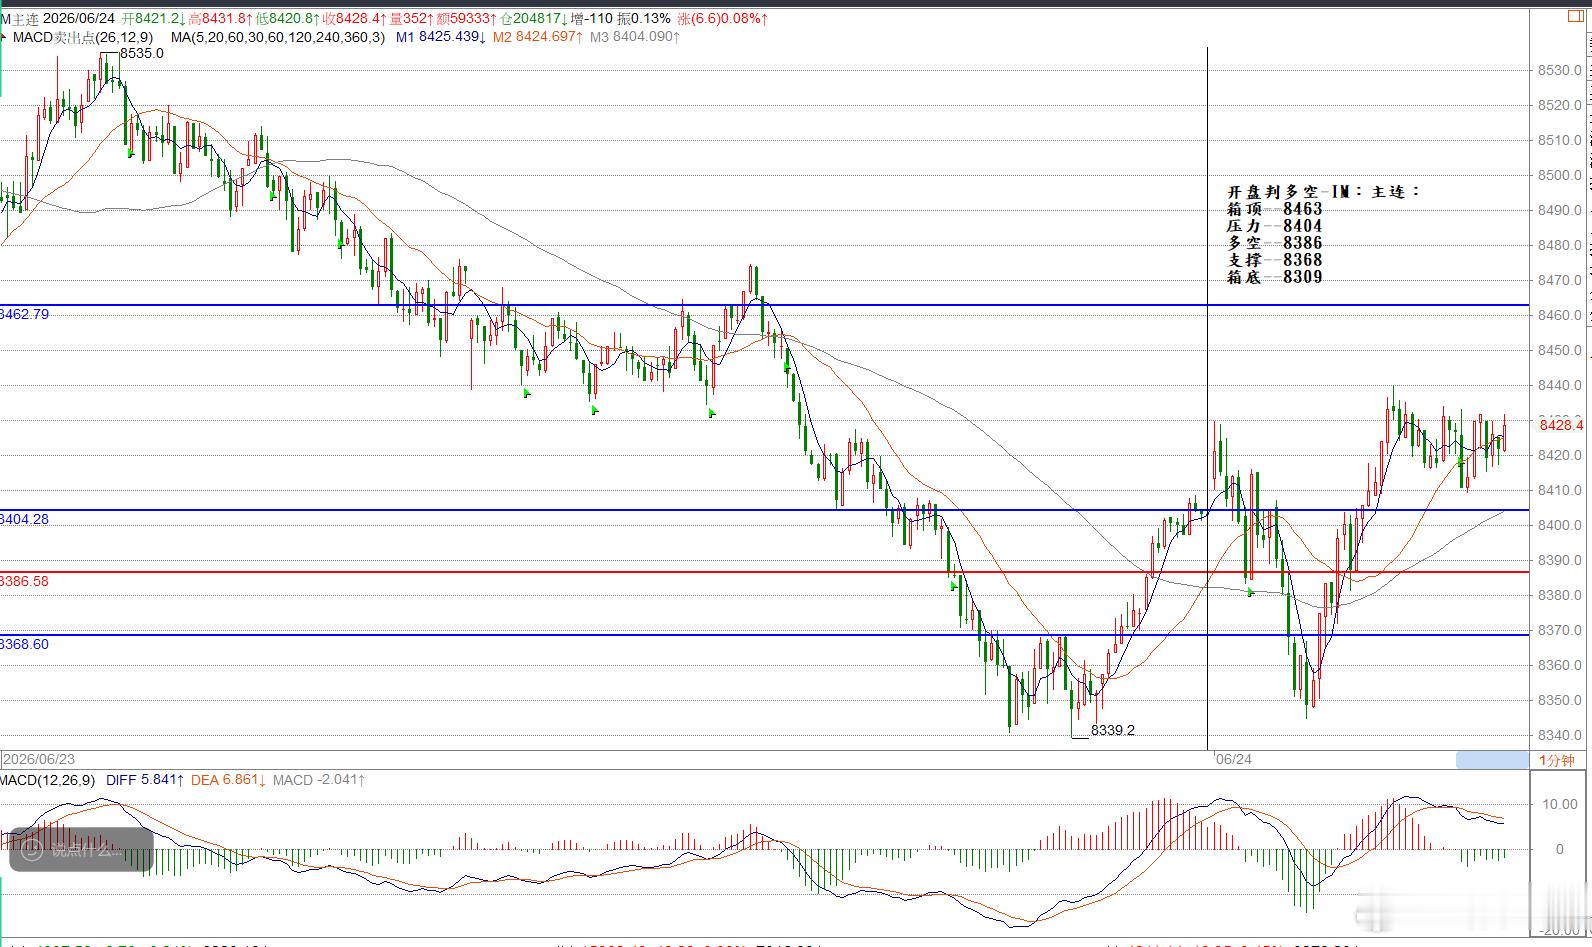Open MACD卖出点(26,12,9) indicator settings

point(83,37)
